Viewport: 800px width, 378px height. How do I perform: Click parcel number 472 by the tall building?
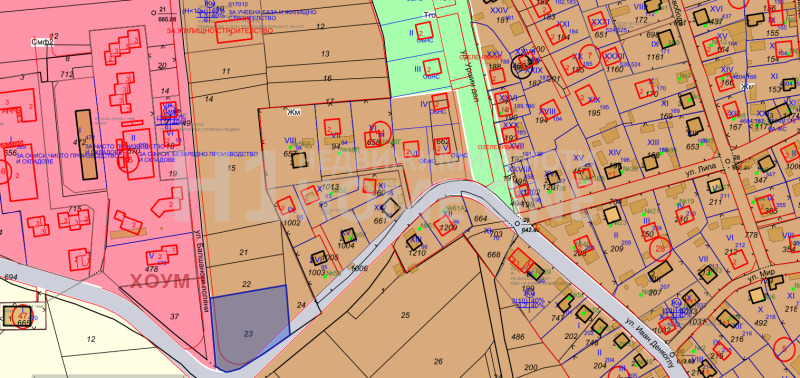tap(80, 141)
